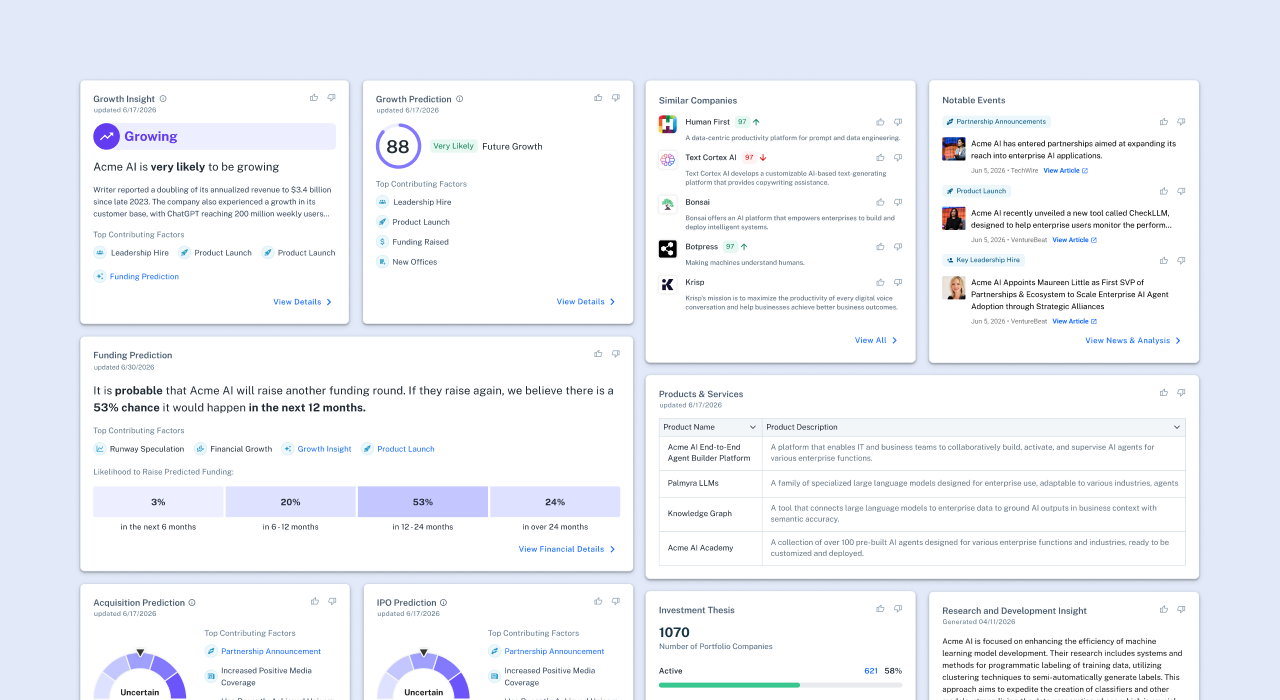Click the Growth Prediction info icon
The width and height of the screenshot is (1280, 700).
tap(460, 99)
